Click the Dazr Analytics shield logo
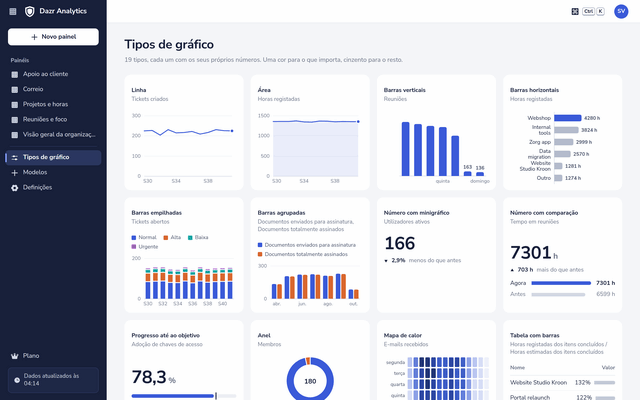The image size is (640, 400). (29, 11)
